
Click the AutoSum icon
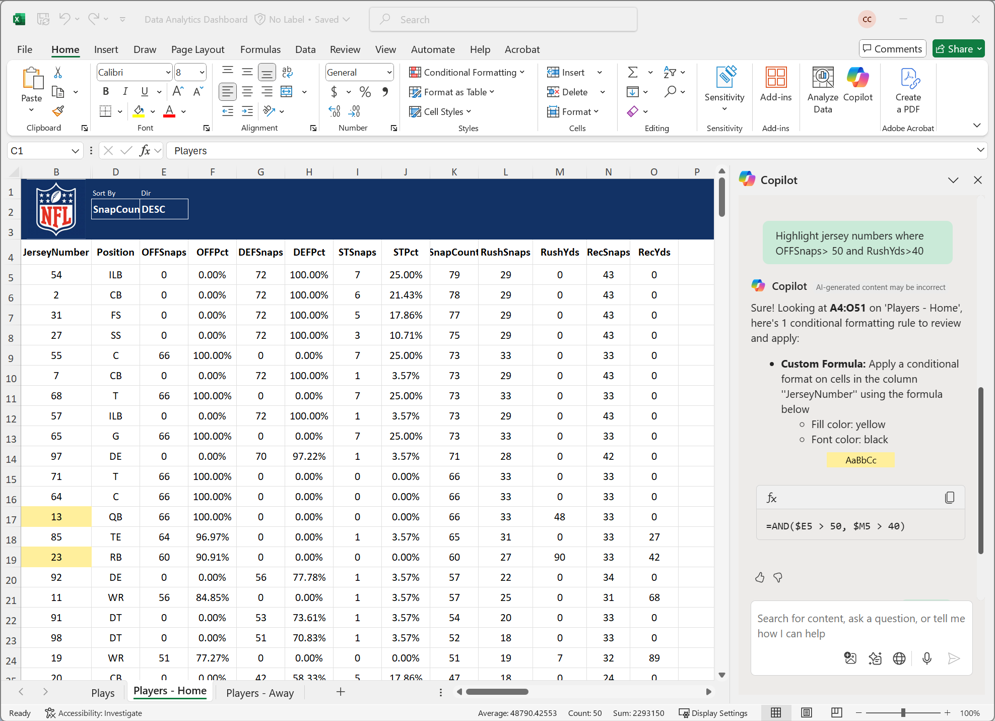pyautogui.click(x=632, y=73)
